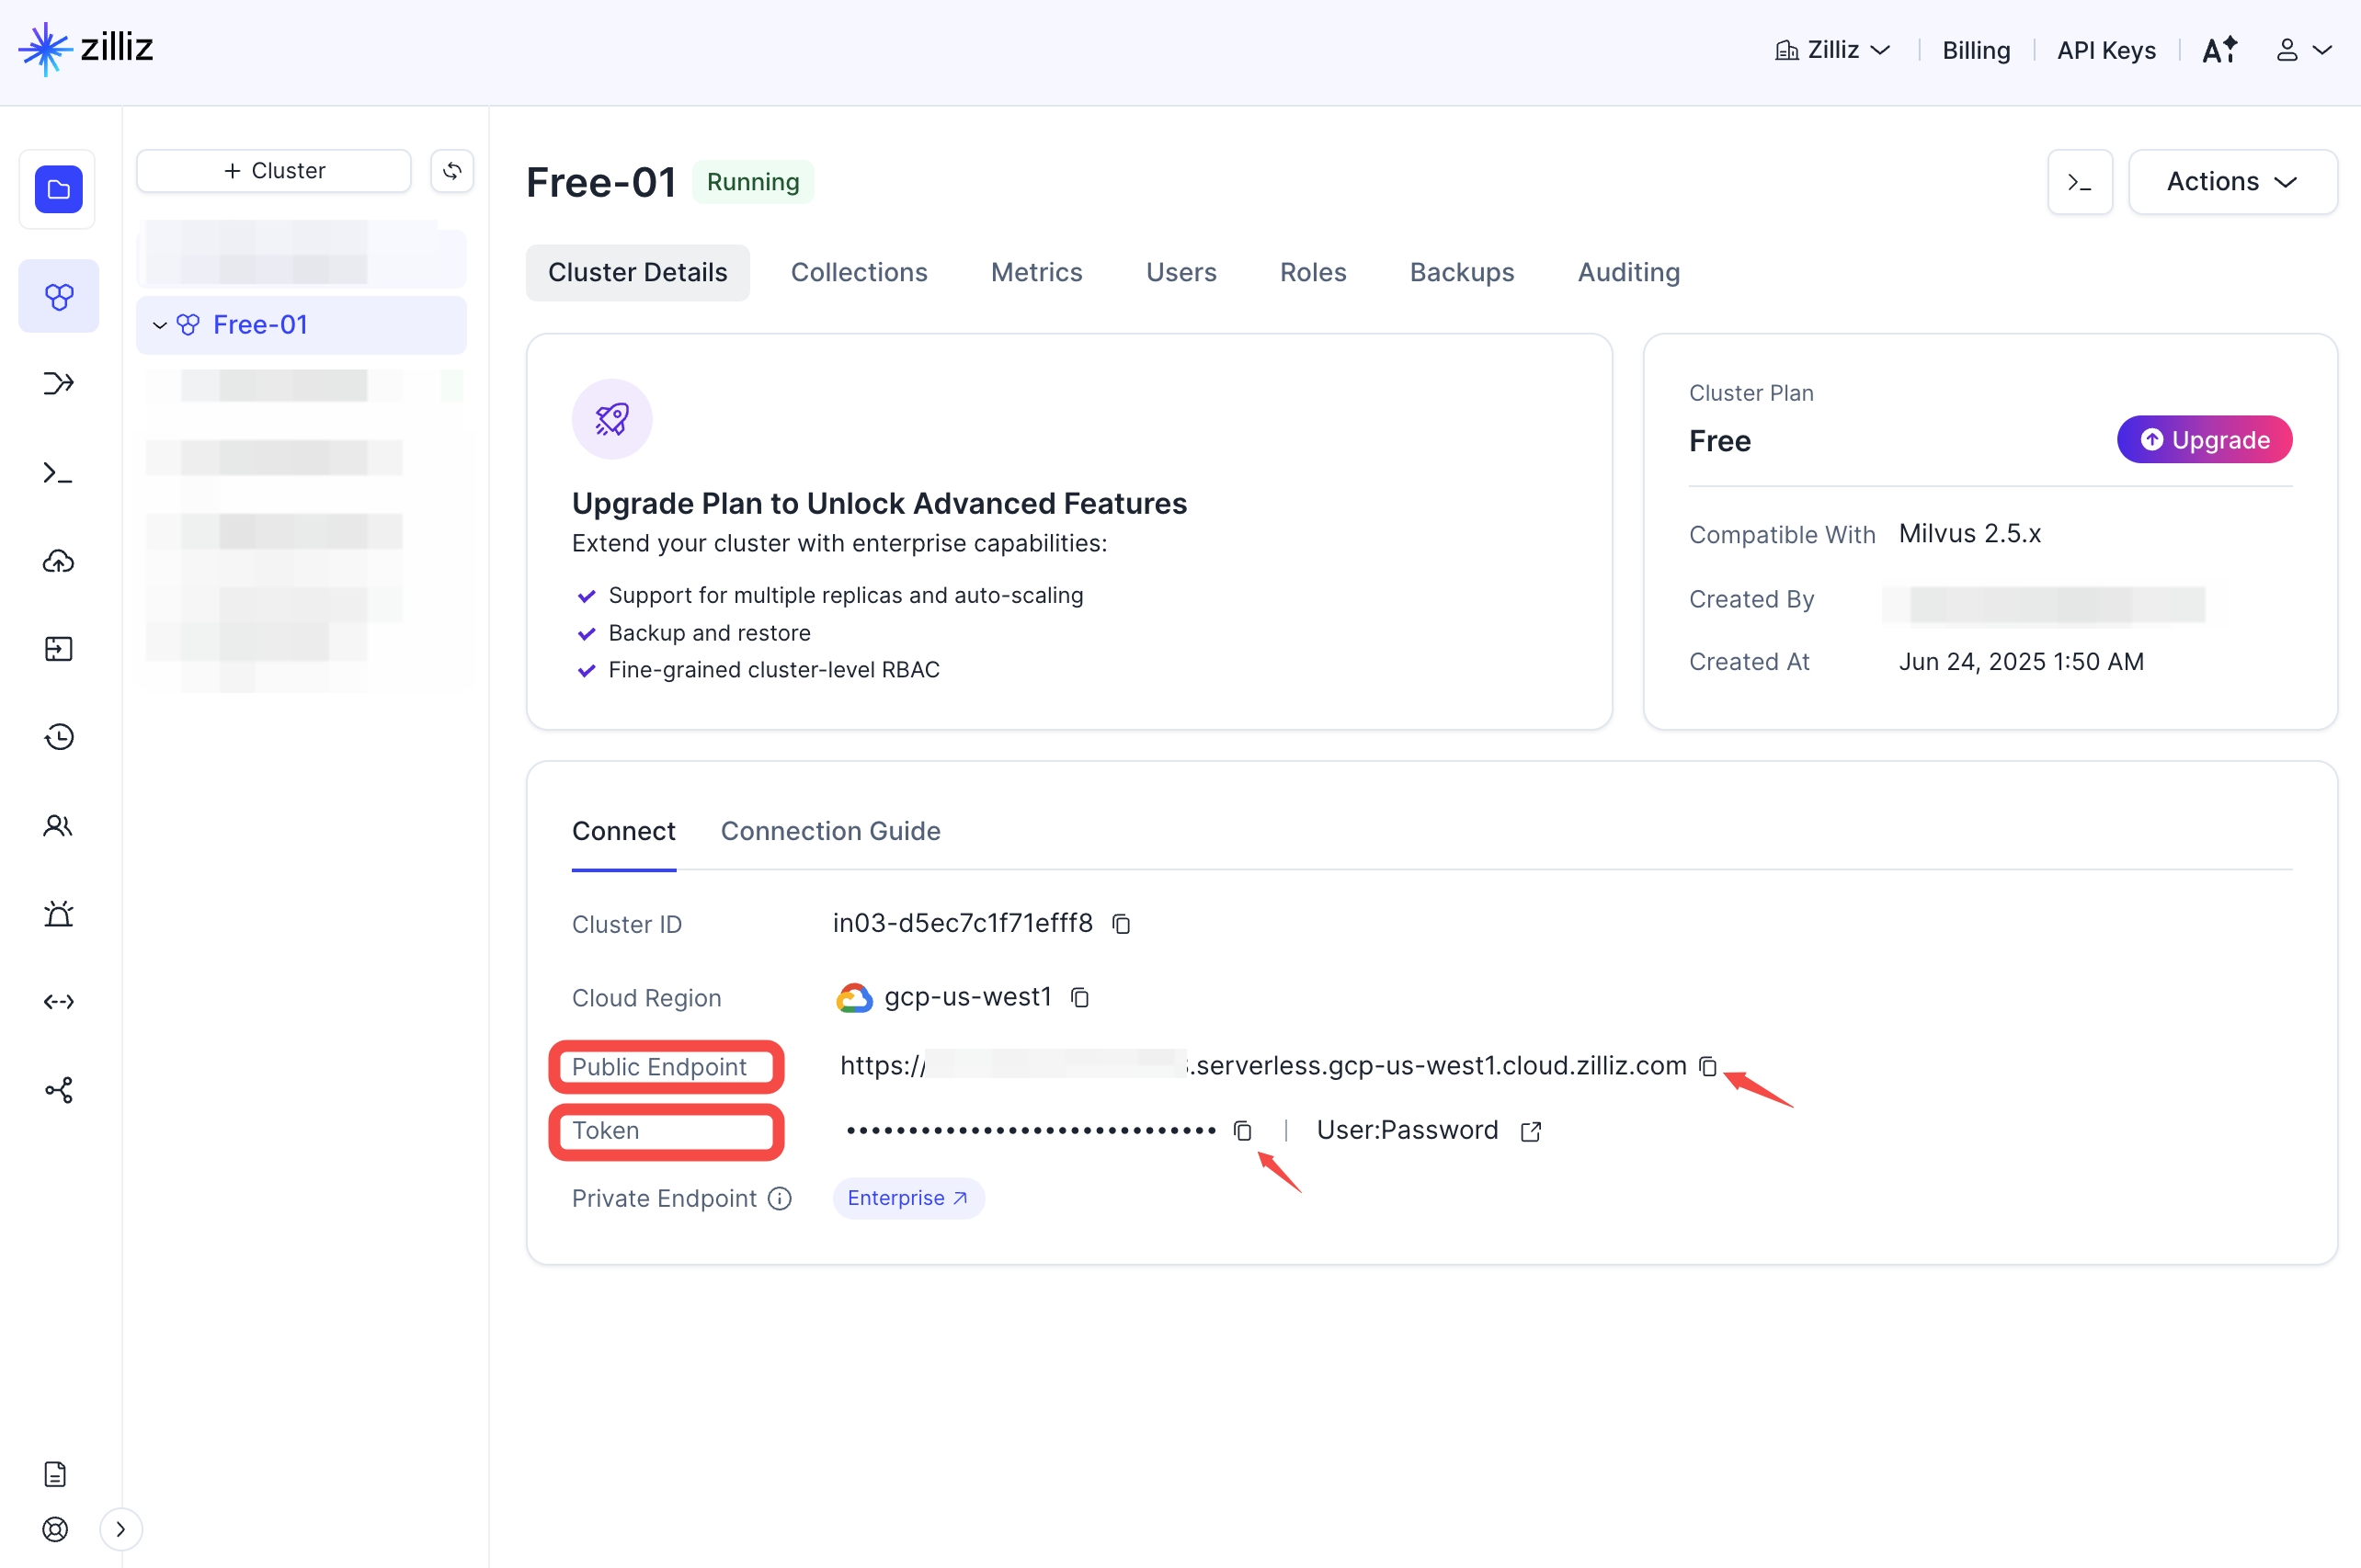The height and width of the screenshot is (1568, 2361).
Task: Click the Private Endpoint info icon
Action: pyautogui.click(x=780, y=1198)
